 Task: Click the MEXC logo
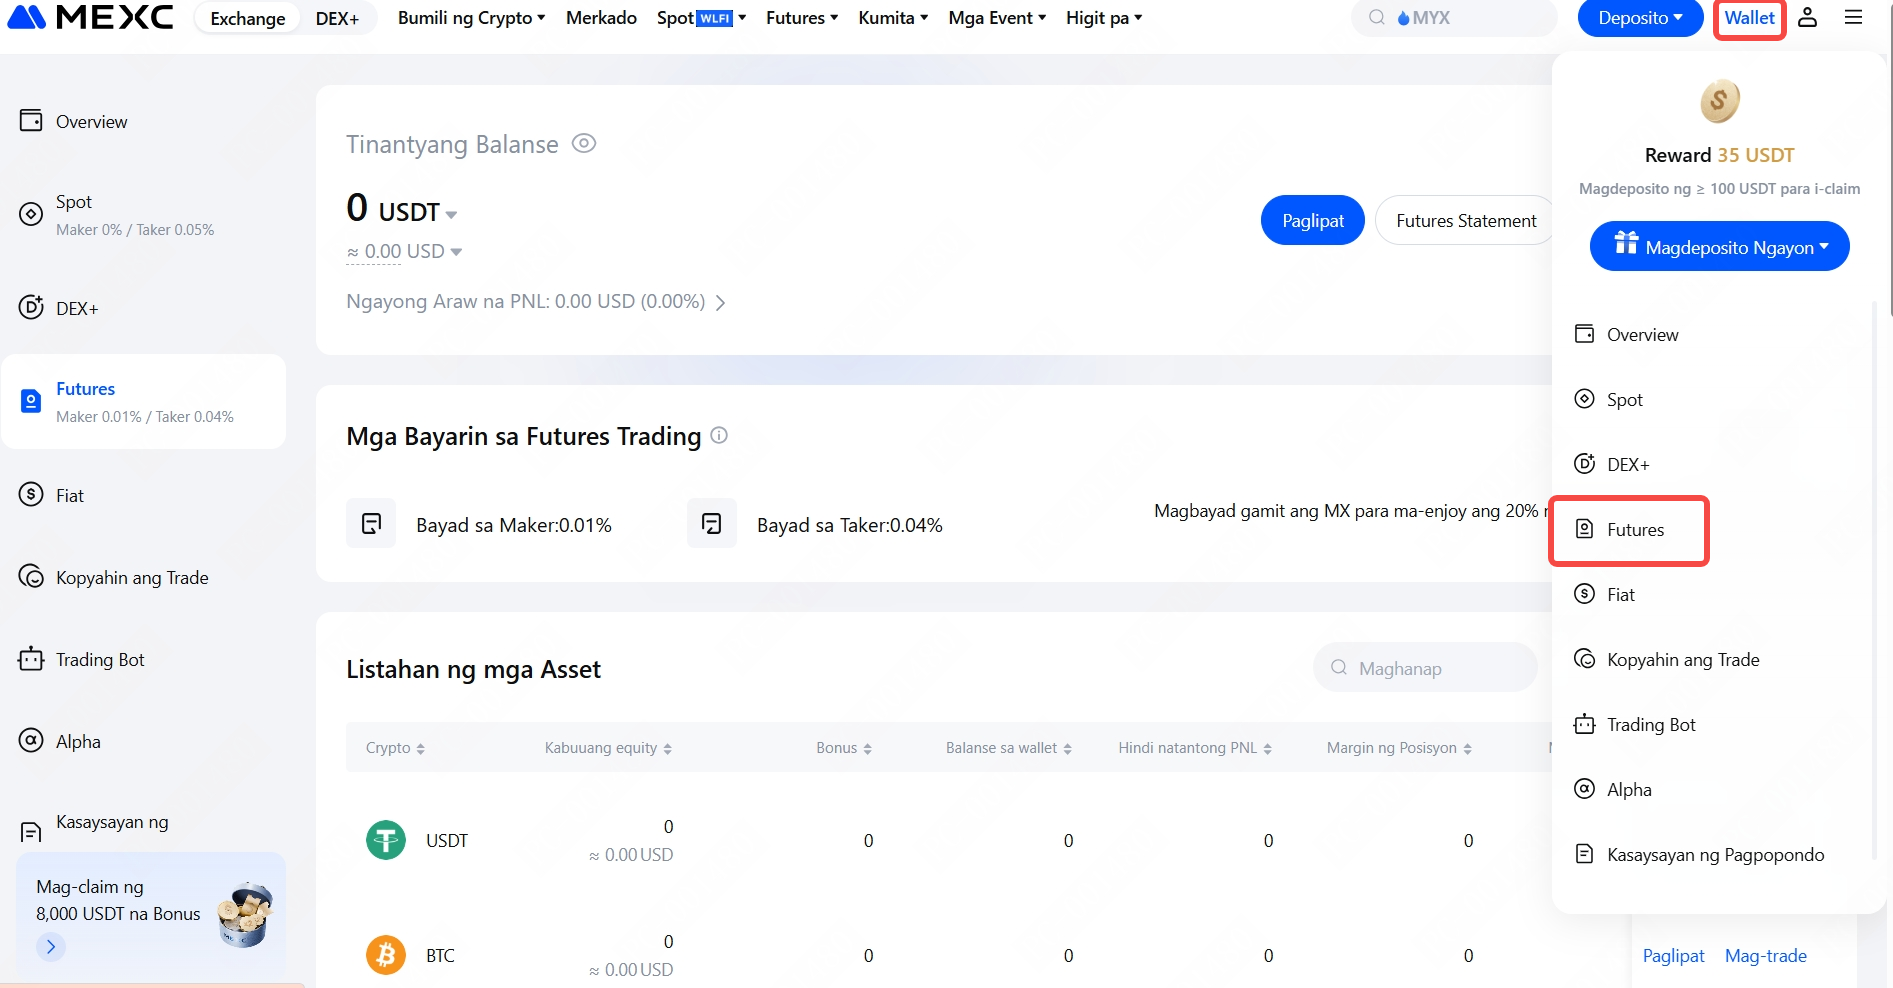click(x=91, y=17)
